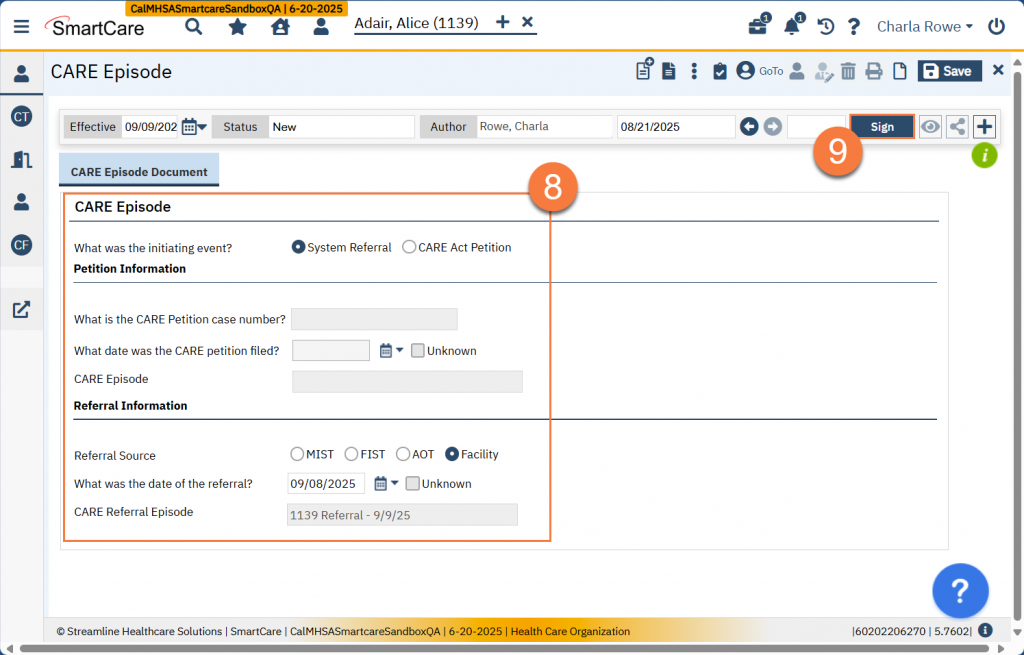1024x655 pixels.
Task: Open the search magnifier icon
Action: 194,27
